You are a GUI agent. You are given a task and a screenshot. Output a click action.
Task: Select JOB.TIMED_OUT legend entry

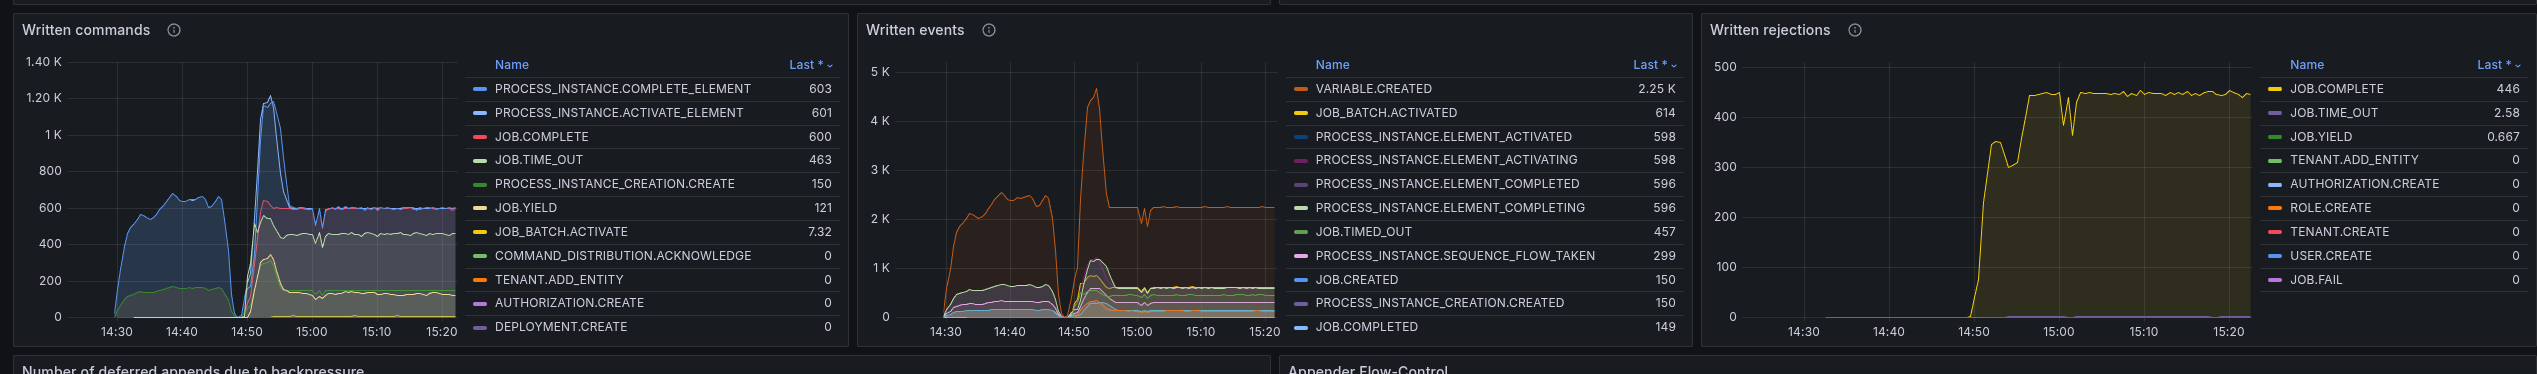(x=1364, y=232)
